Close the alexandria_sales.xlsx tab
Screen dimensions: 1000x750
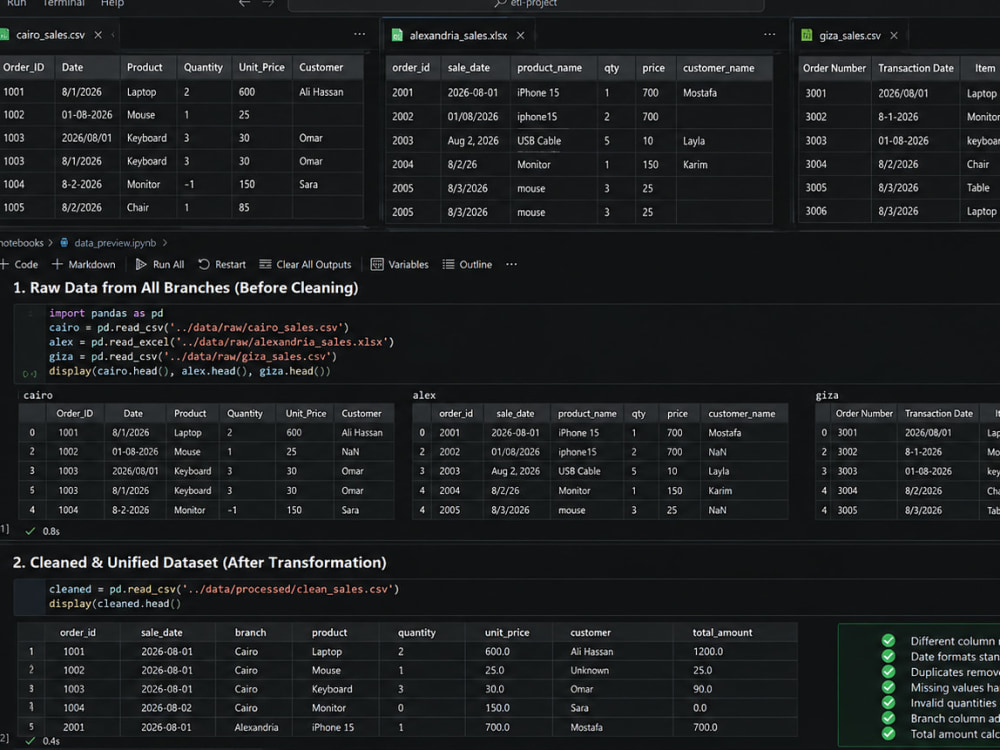(x=520, y=36)
